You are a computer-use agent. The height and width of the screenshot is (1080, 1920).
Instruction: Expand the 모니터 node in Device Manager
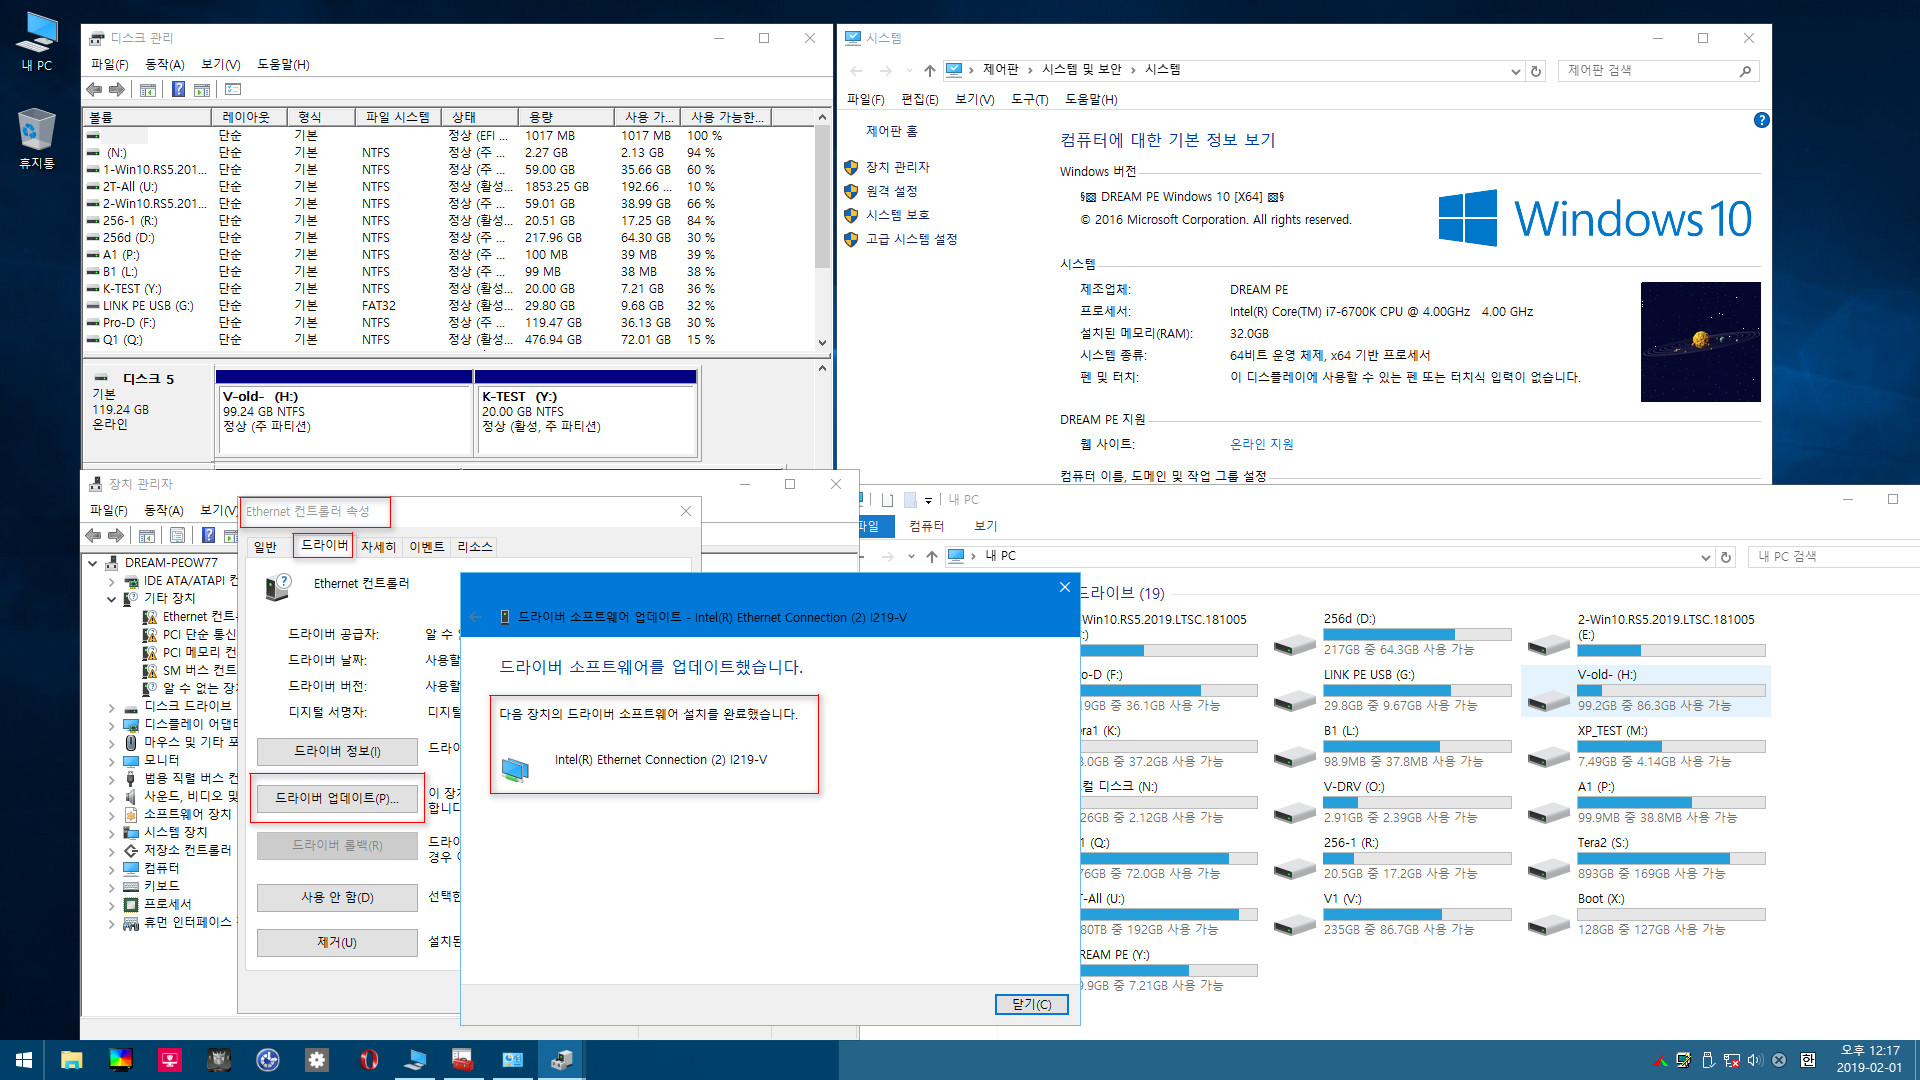(112, 761)
